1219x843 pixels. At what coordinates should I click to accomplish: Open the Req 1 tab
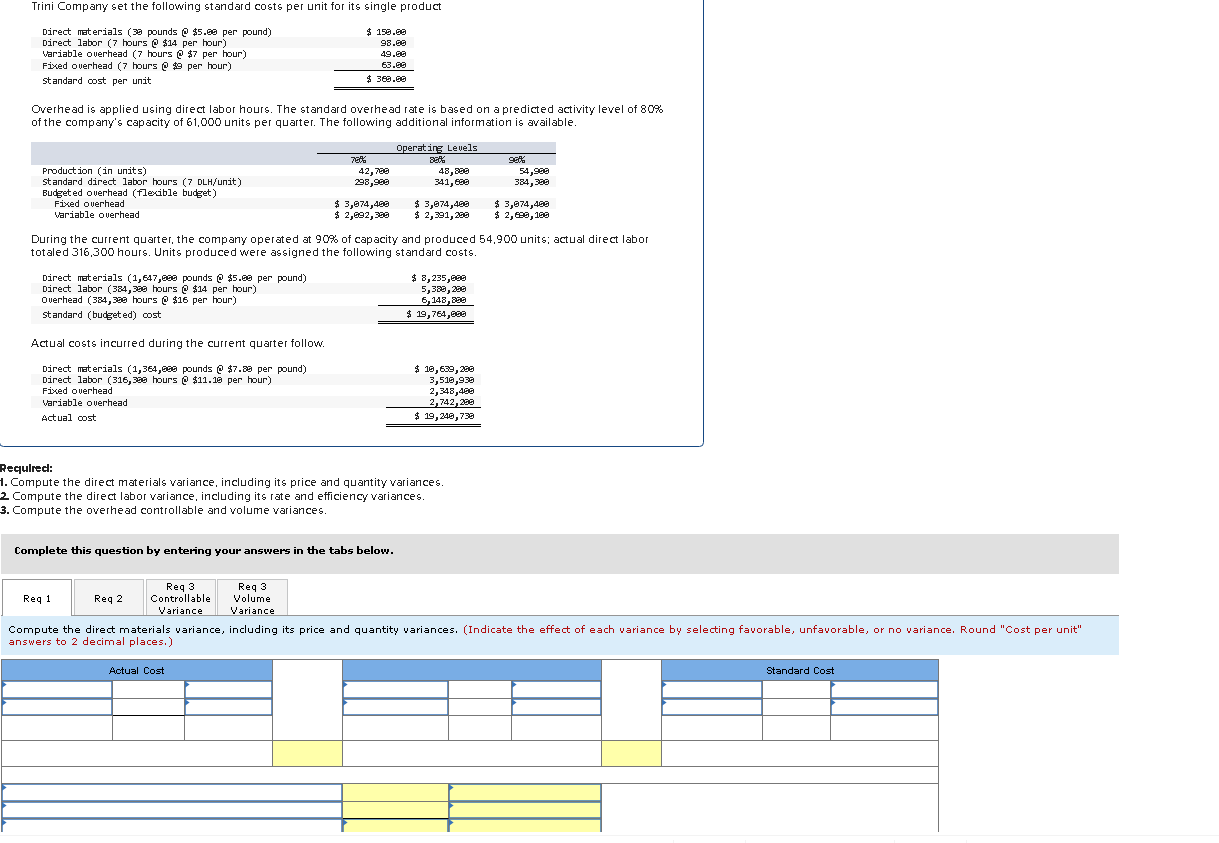pyautogui.click(x=36, y=598)
